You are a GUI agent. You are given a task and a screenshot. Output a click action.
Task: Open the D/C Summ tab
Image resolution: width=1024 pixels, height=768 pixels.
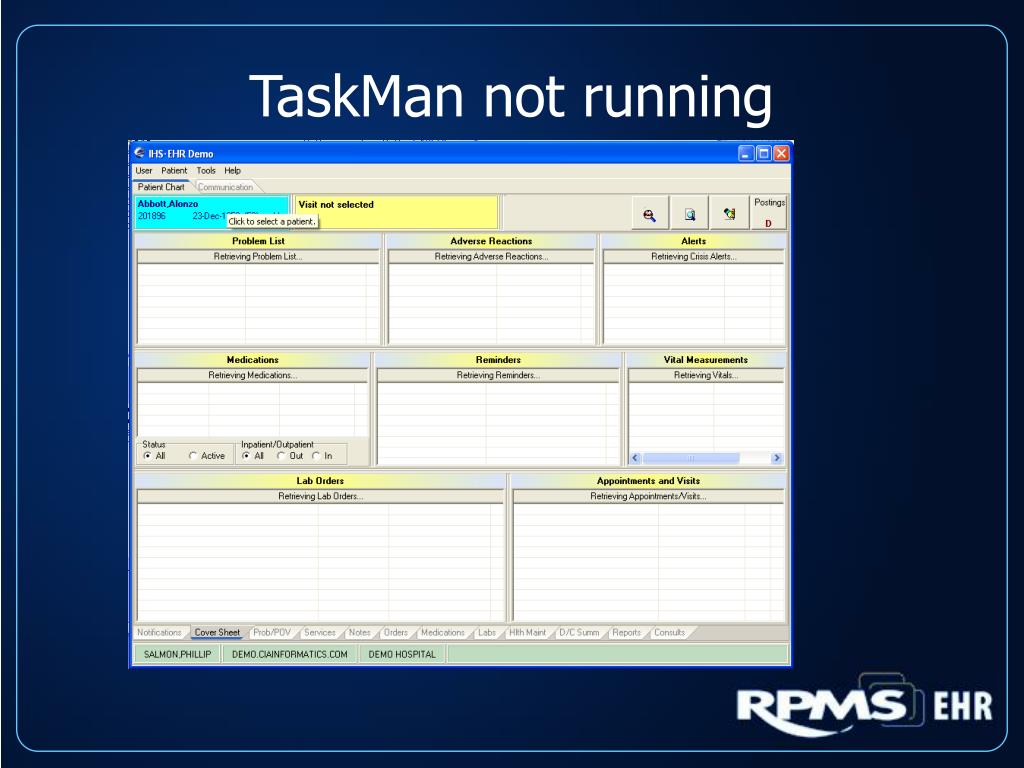pyautogui.click(x=579, y=632)
